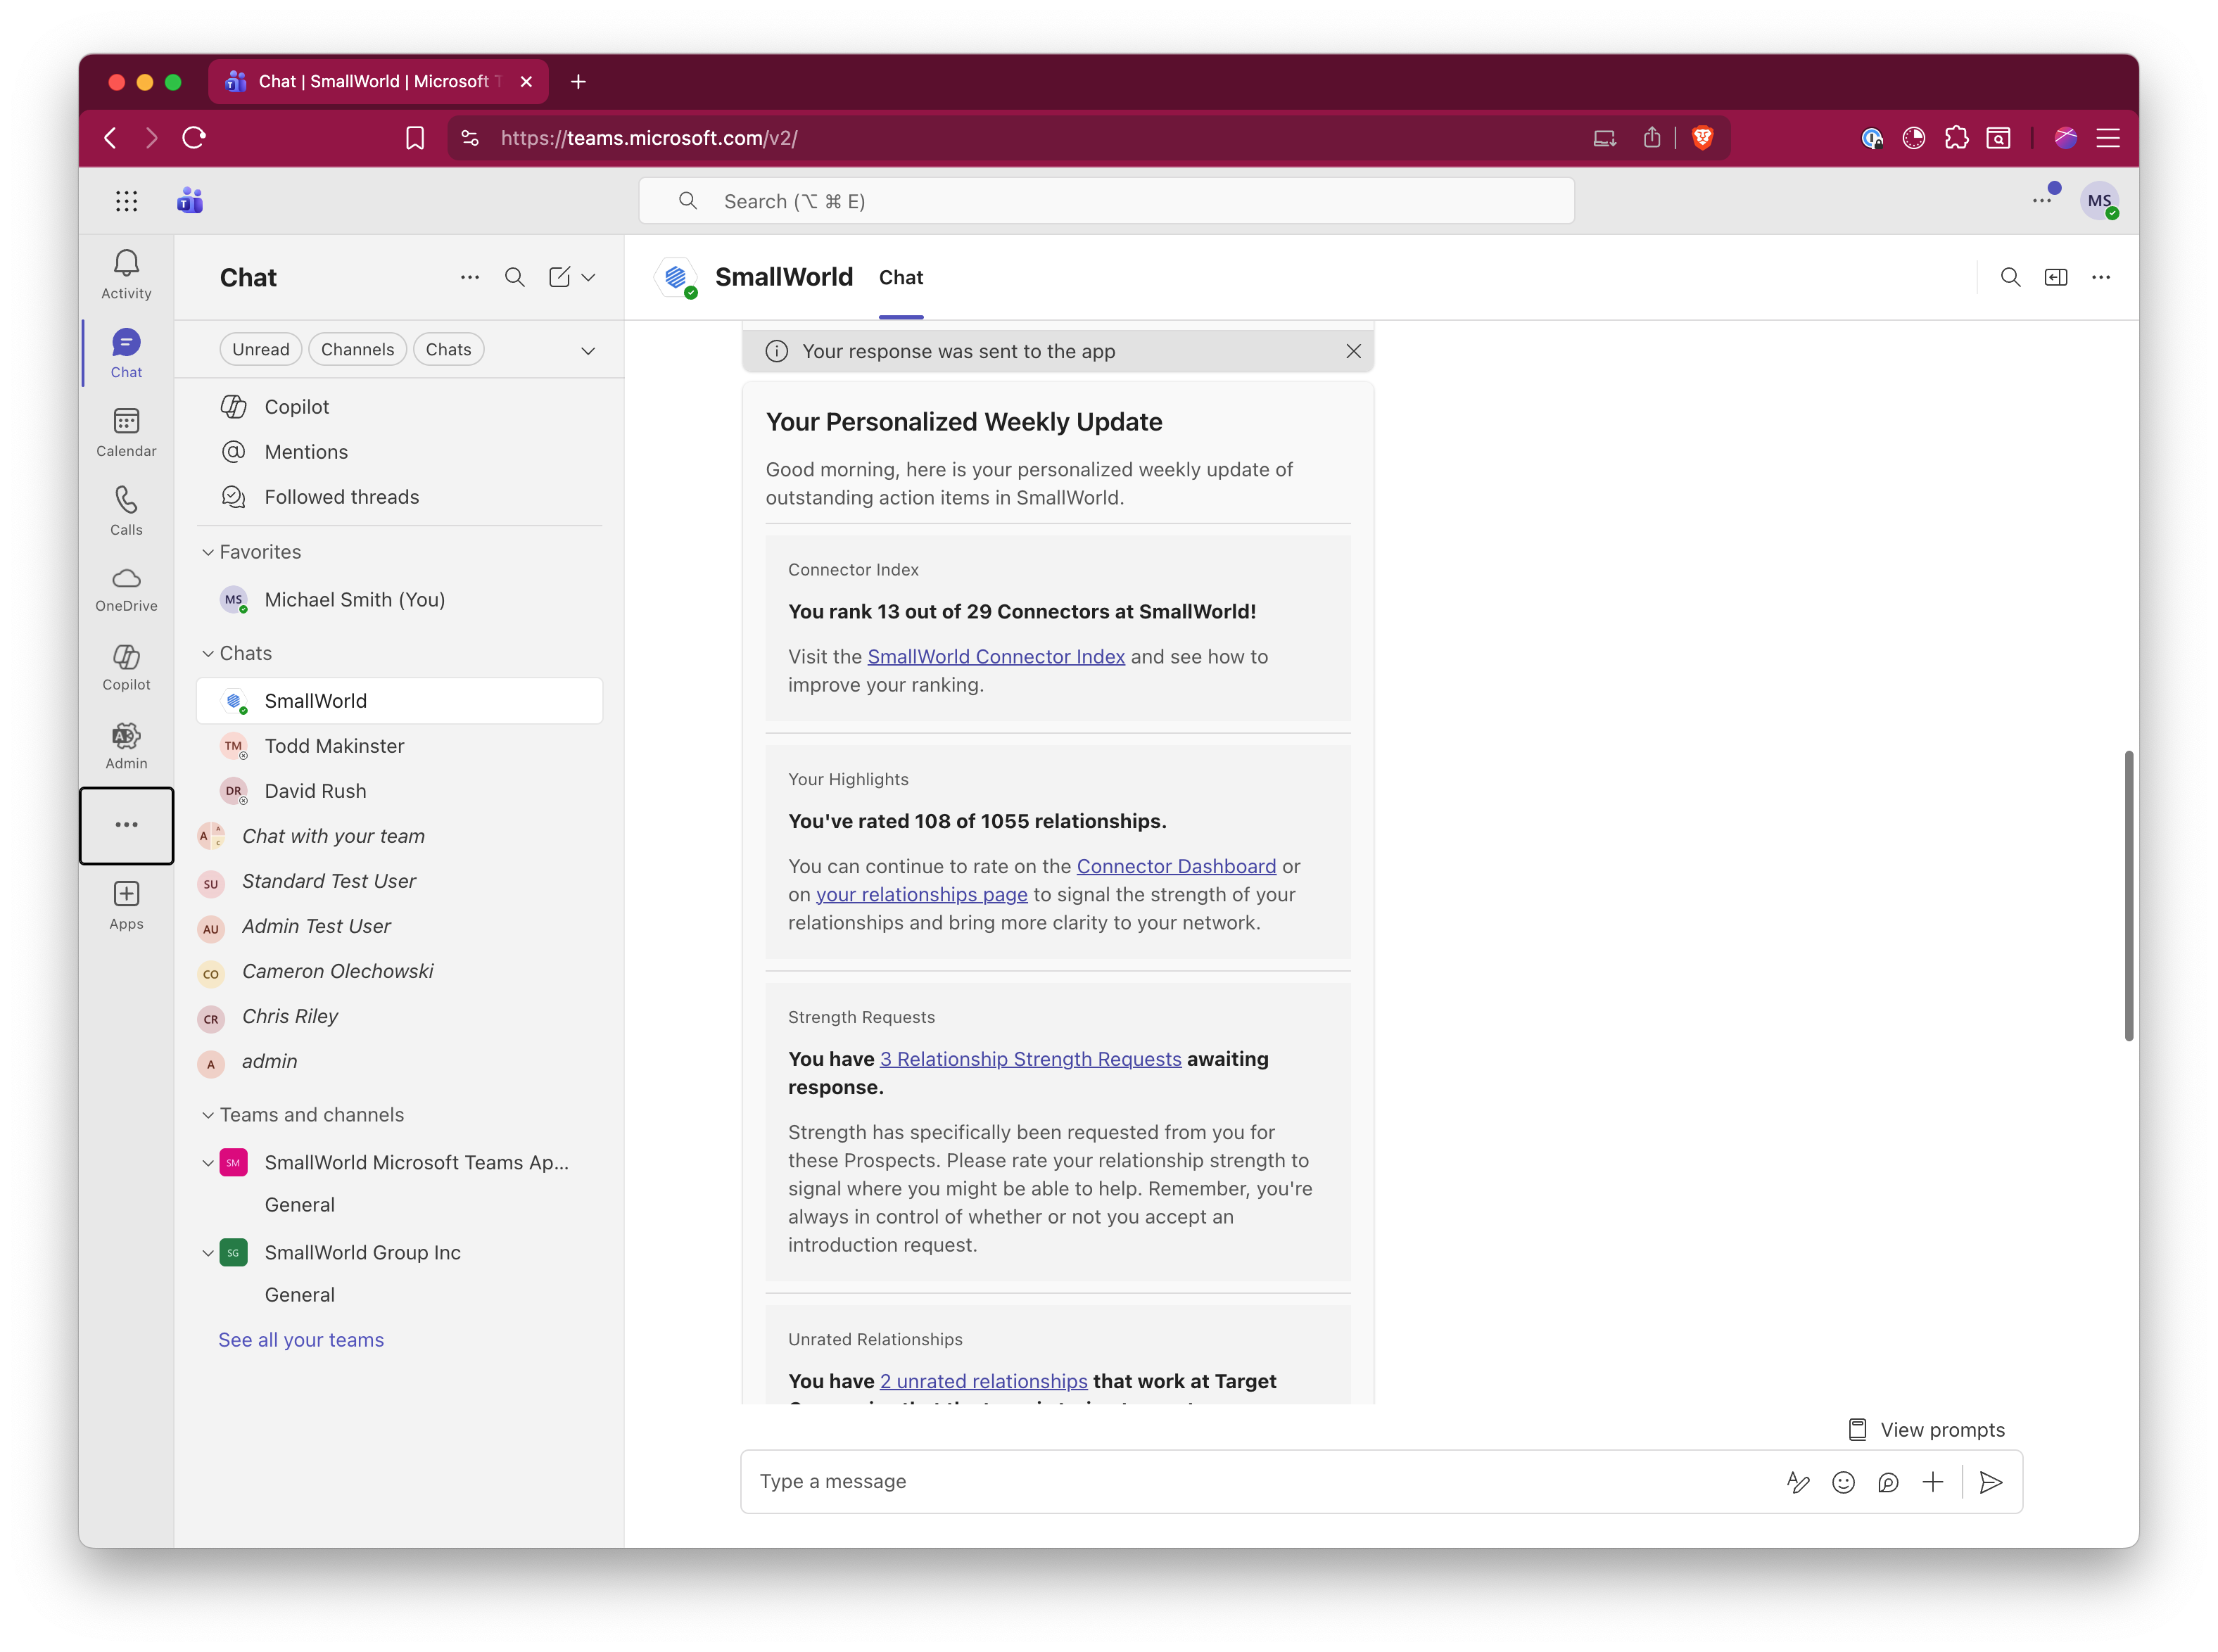
Task: Toggle the Chats filter chip
Action: pyautogui.click(x=448, y=349)
